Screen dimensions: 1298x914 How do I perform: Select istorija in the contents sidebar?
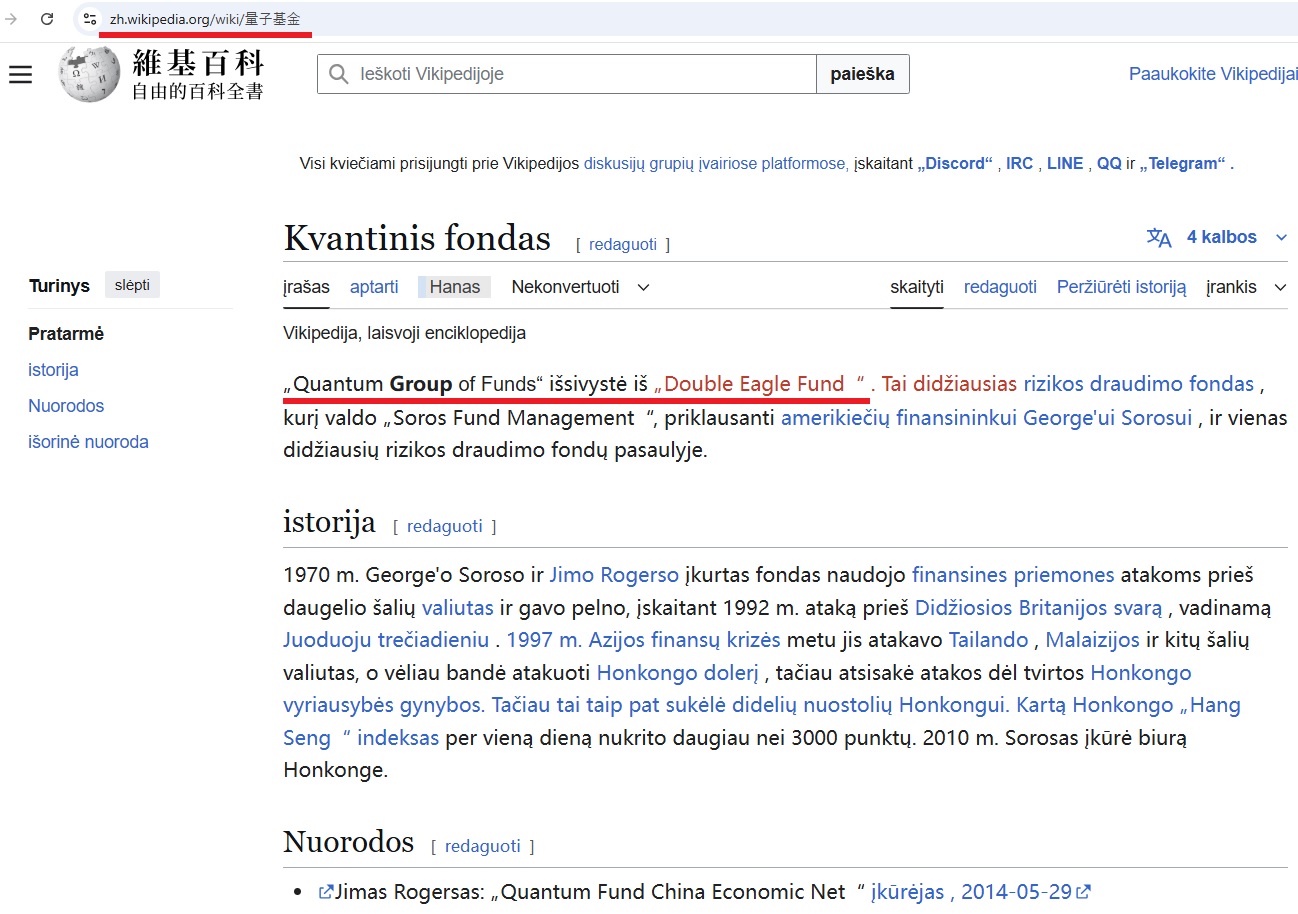tap(54, 370)
